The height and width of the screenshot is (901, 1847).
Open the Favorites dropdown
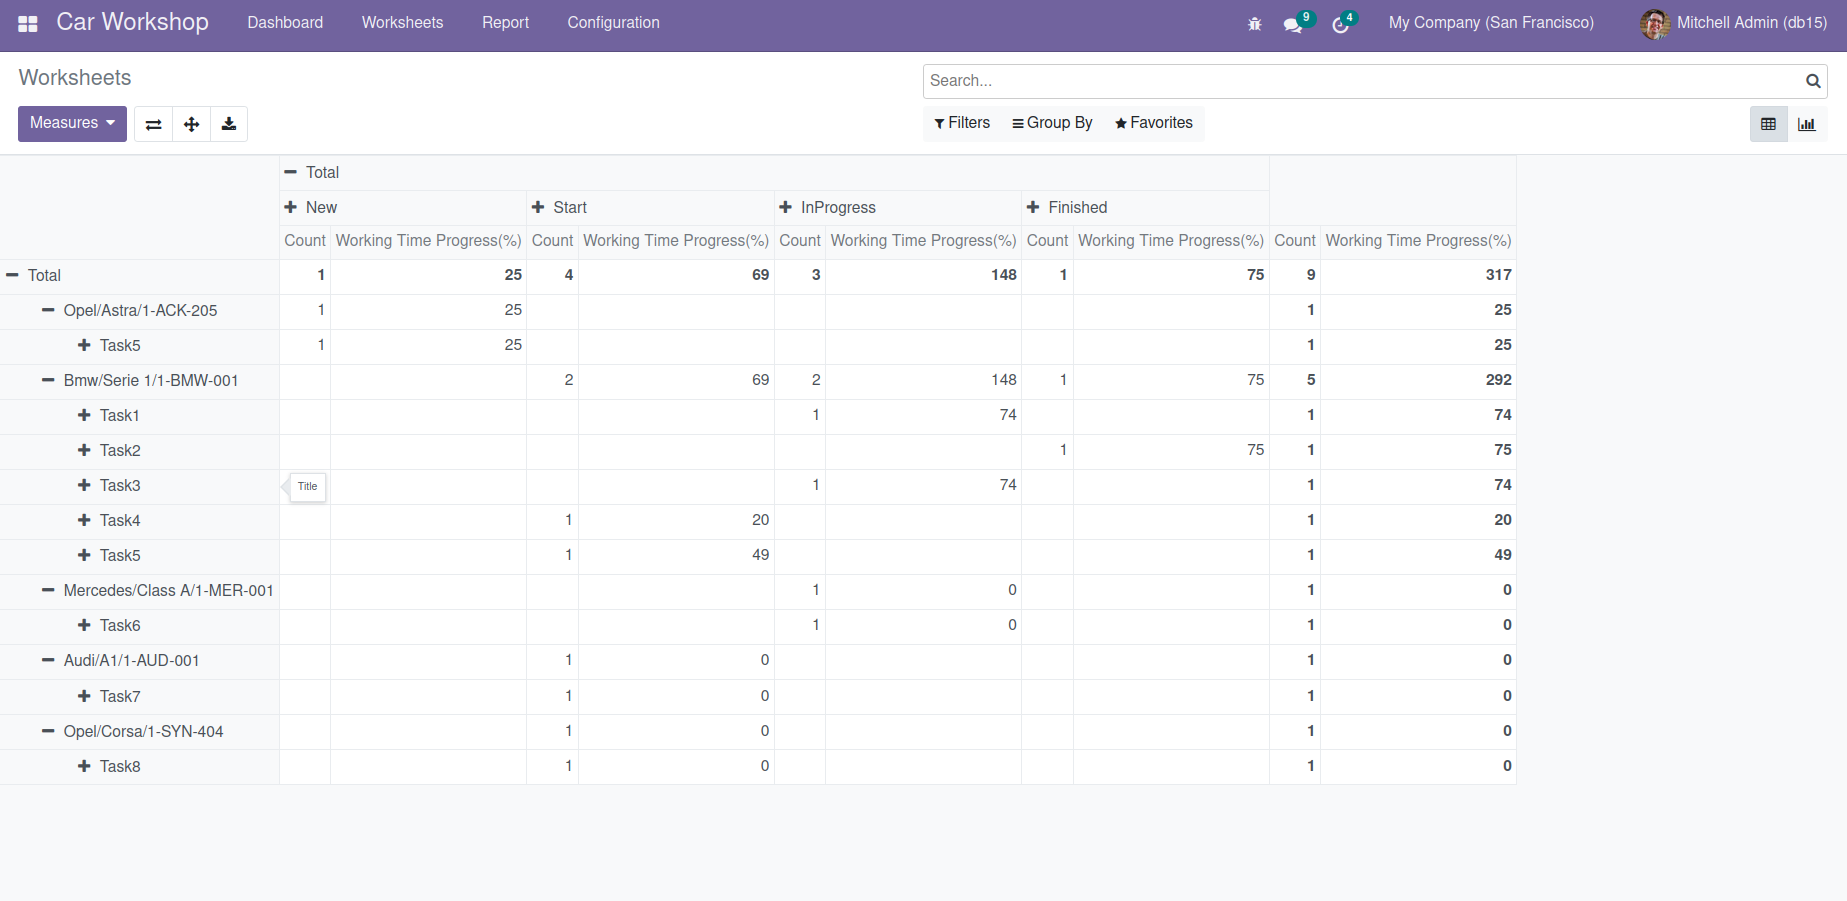click(x=1154, y=123)
